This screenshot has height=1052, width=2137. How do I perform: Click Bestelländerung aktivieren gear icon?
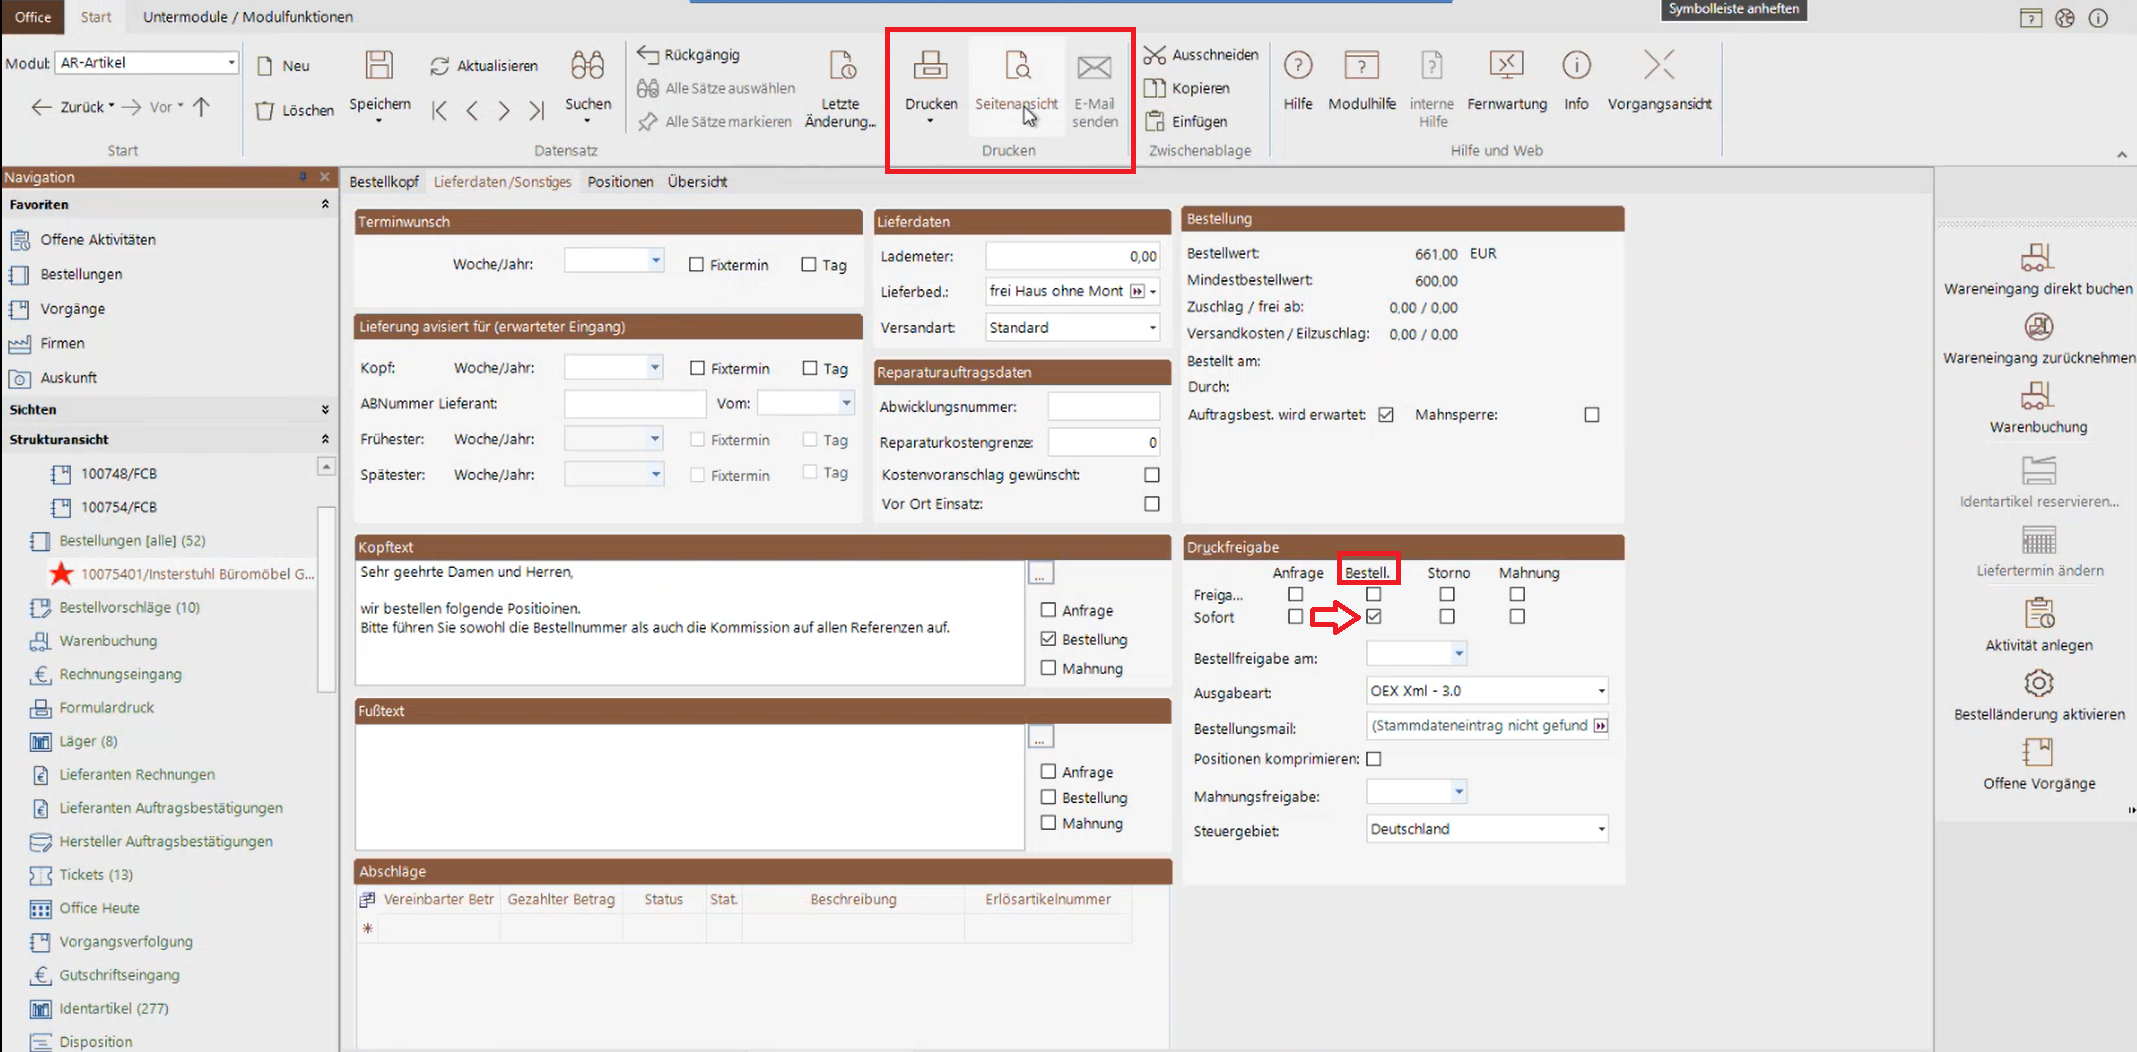point(2038,684)
